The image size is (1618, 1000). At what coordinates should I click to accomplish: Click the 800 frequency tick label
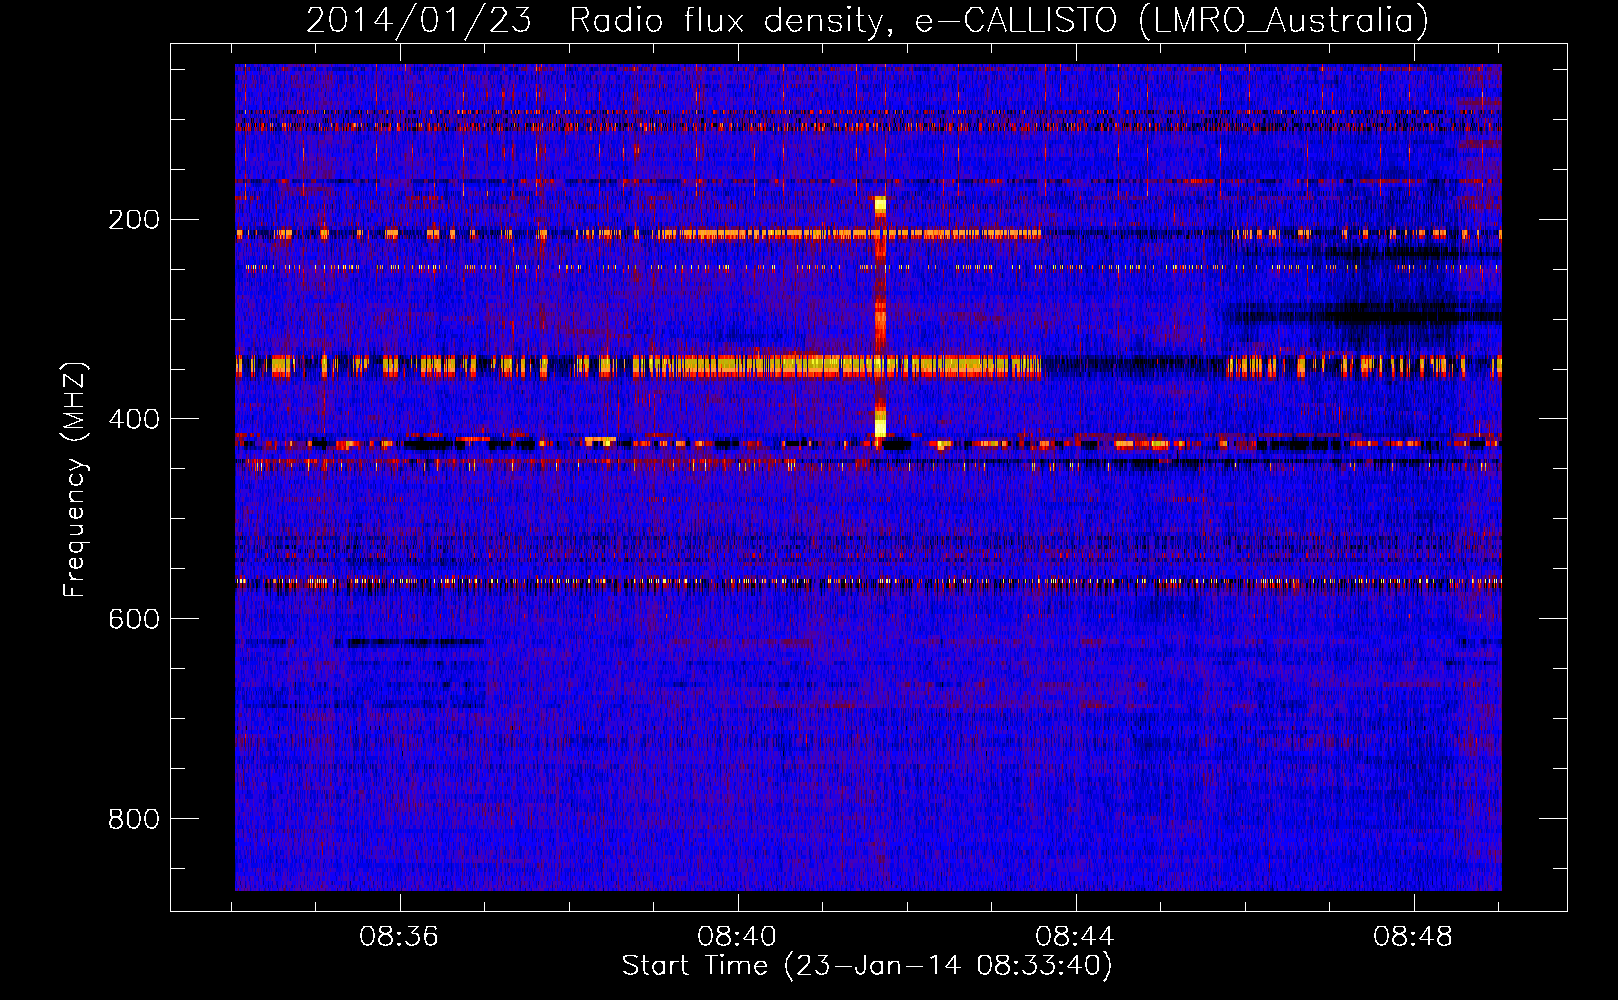point(134,819)
